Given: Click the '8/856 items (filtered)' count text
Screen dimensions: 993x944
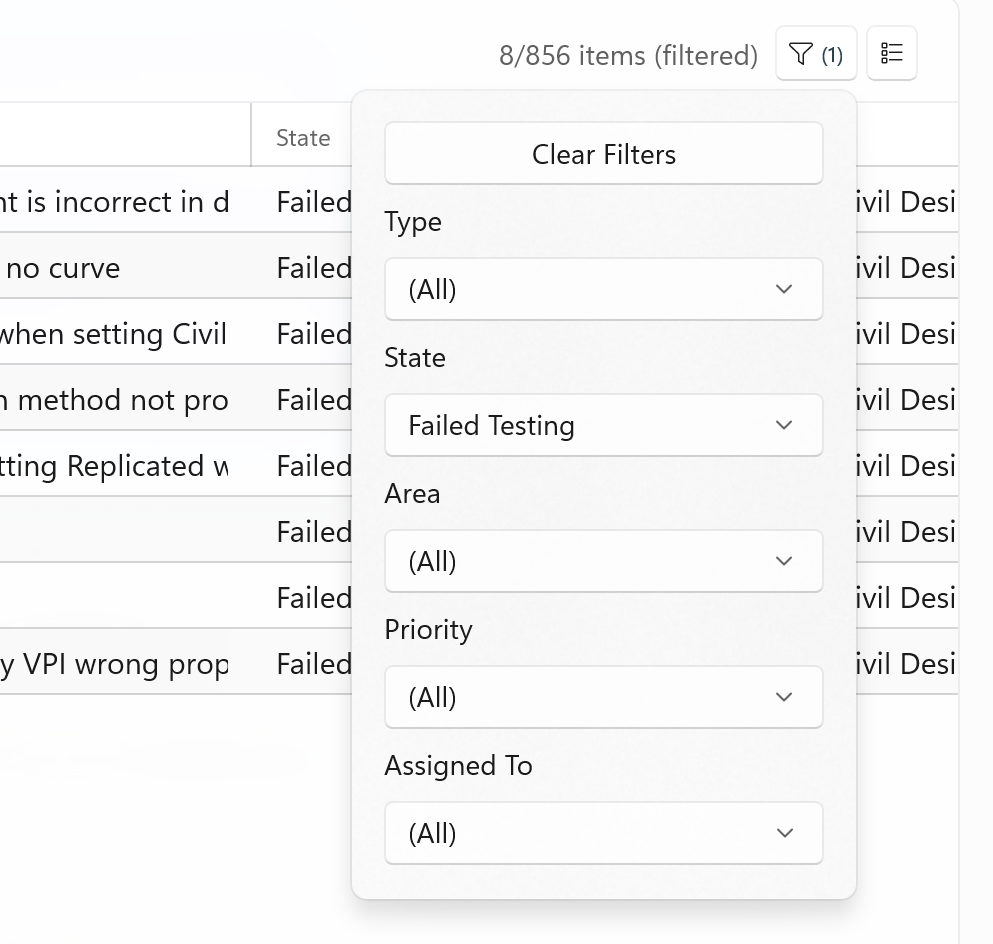Looking at the screenshot, I should coord(628,56).
